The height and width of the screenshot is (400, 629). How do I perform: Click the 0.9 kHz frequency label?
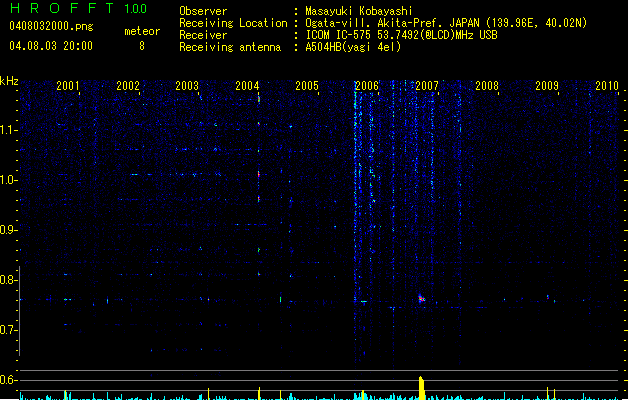pos(8,230)
